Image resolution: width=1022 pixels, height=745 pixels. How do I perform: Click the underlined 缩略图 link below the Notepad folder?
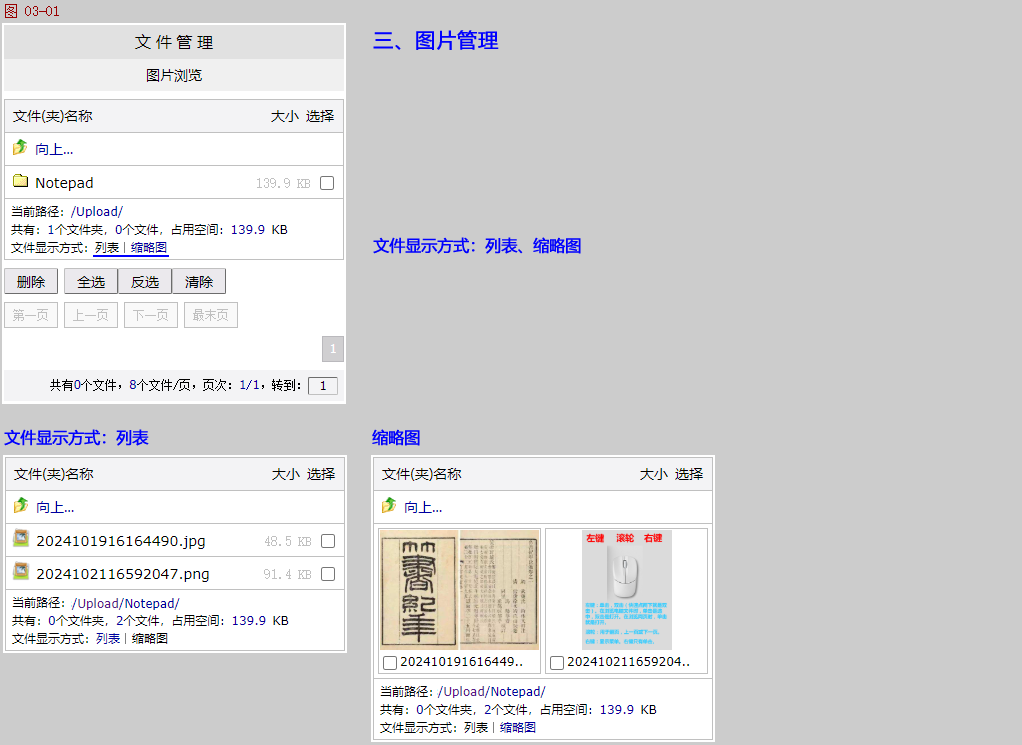[x=149, y=248]
